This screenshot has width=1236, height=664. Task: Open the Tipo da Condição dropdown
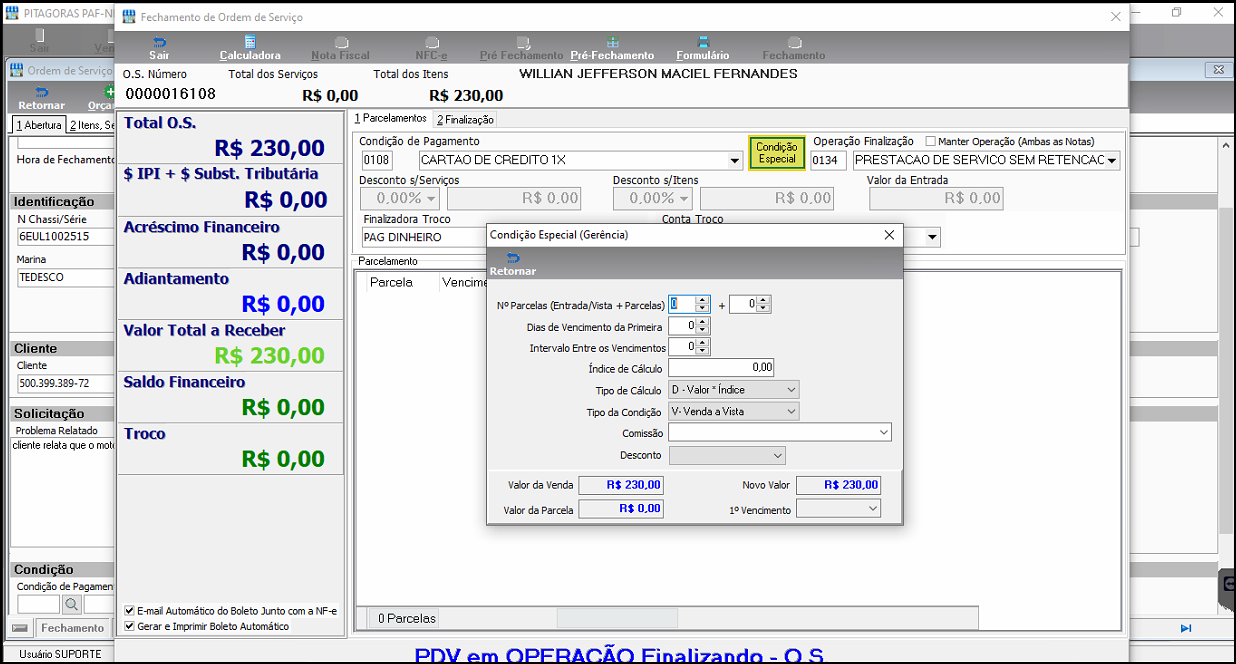(791, 412)
